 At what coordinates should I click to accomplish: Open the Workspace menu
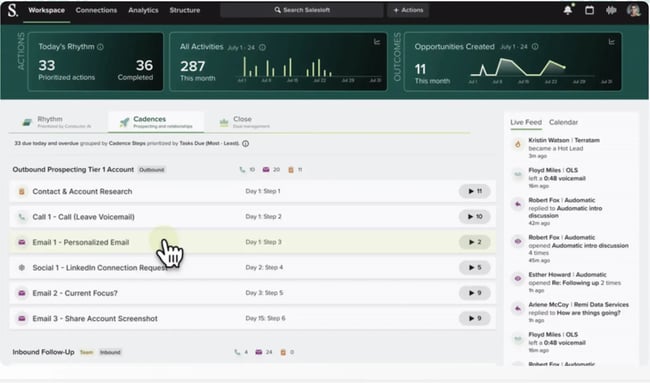(46, 10)
